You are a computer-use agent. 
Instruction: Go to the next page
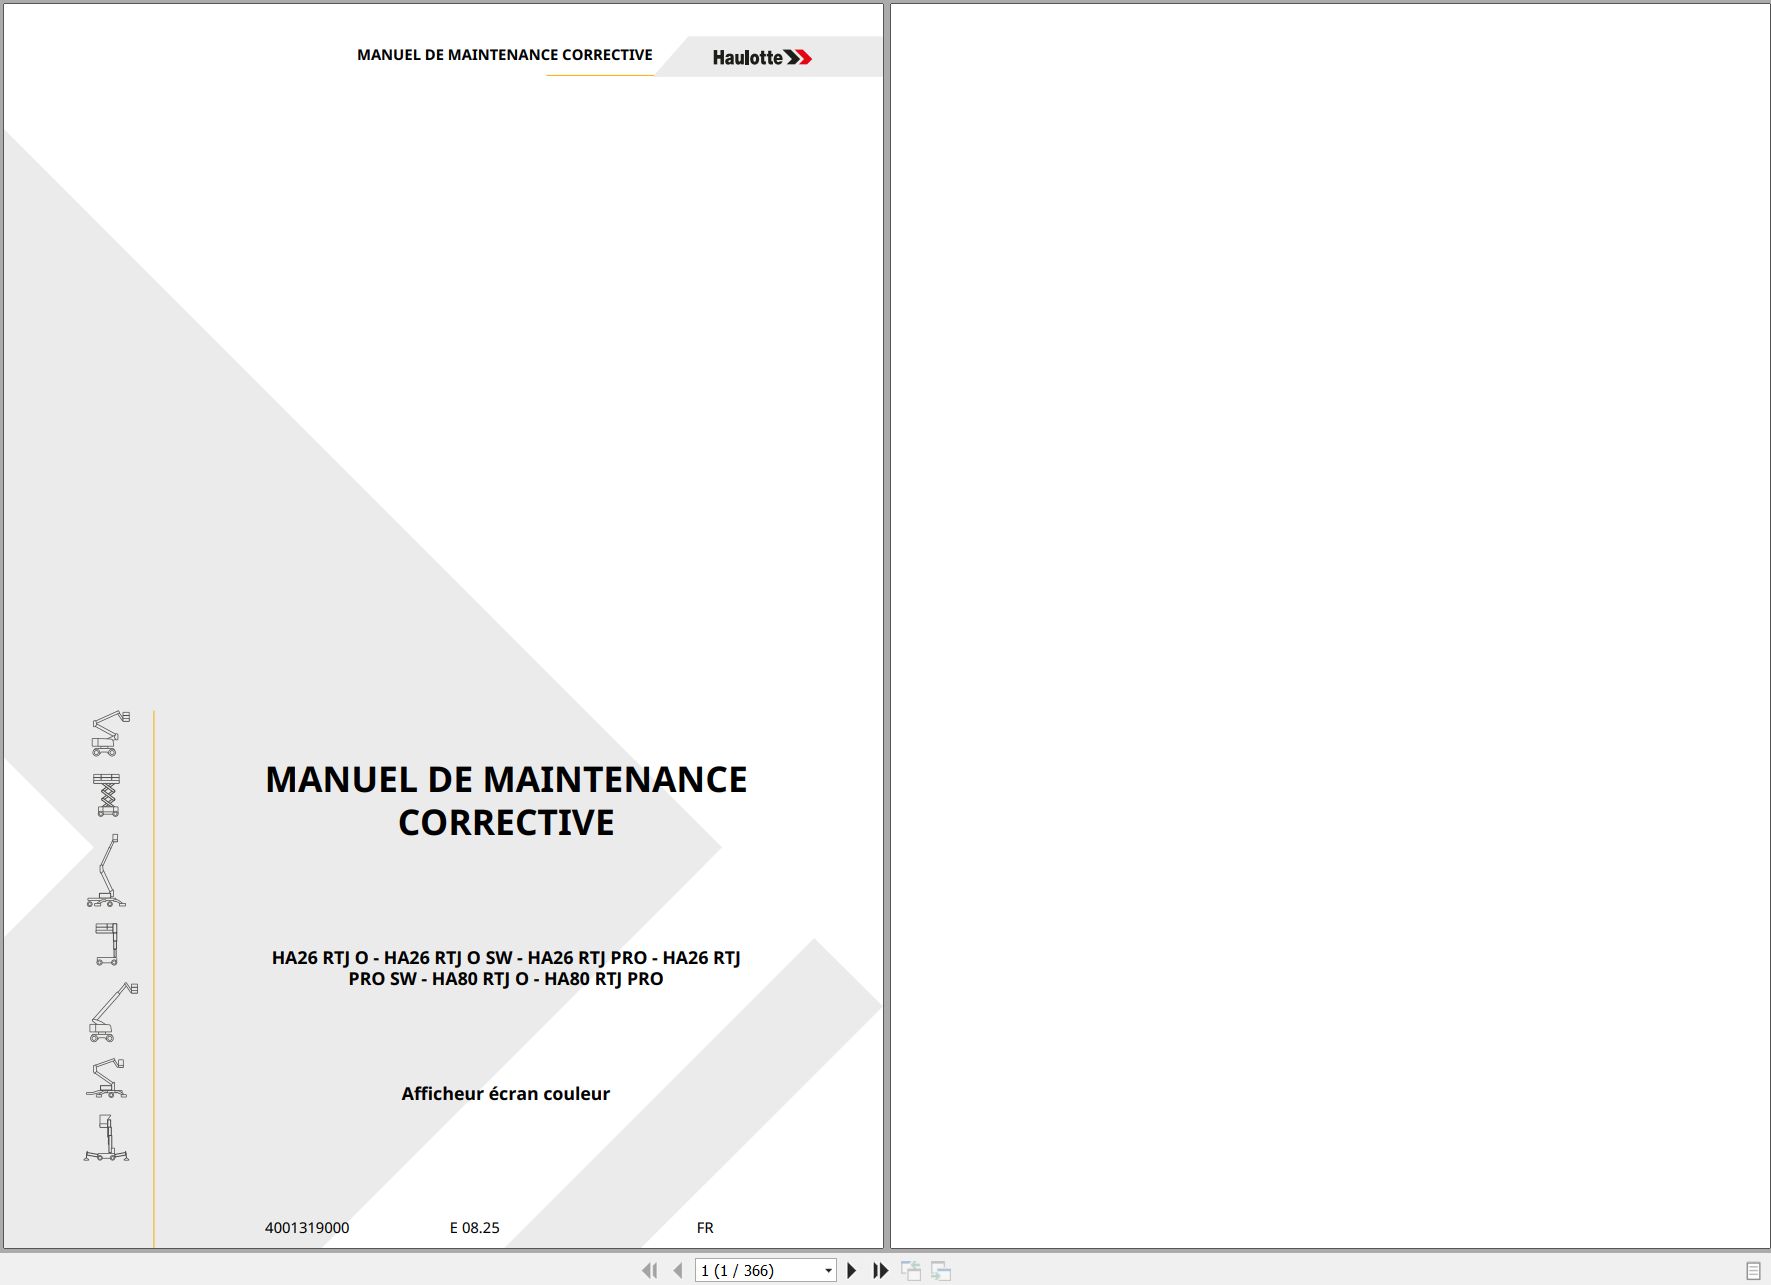coord(852,1270)
